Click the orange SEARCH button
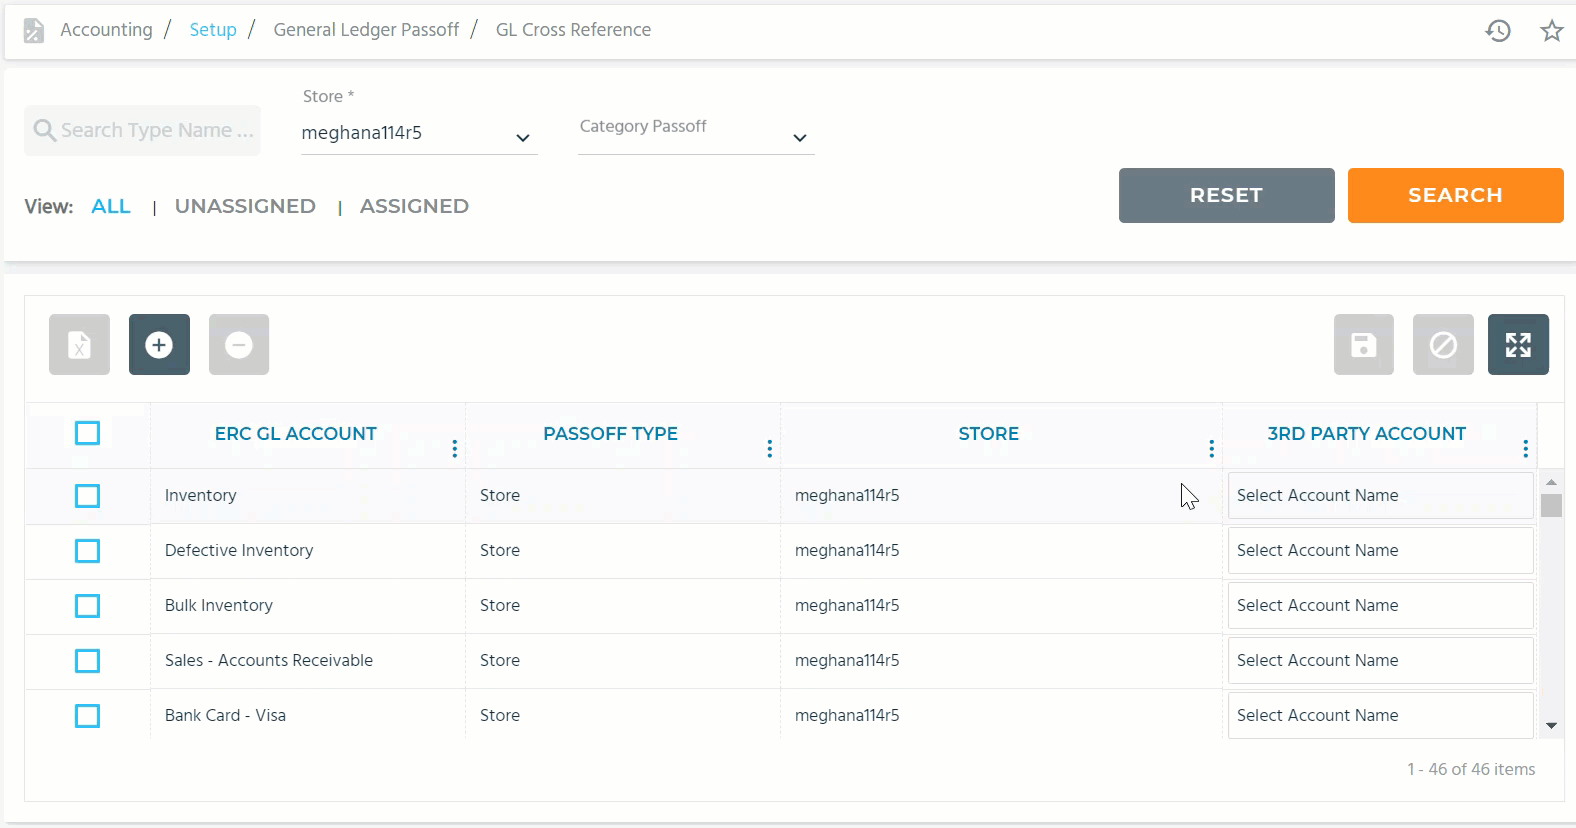Viewport: 1576px width, 828px height. tap(1455, 195)
